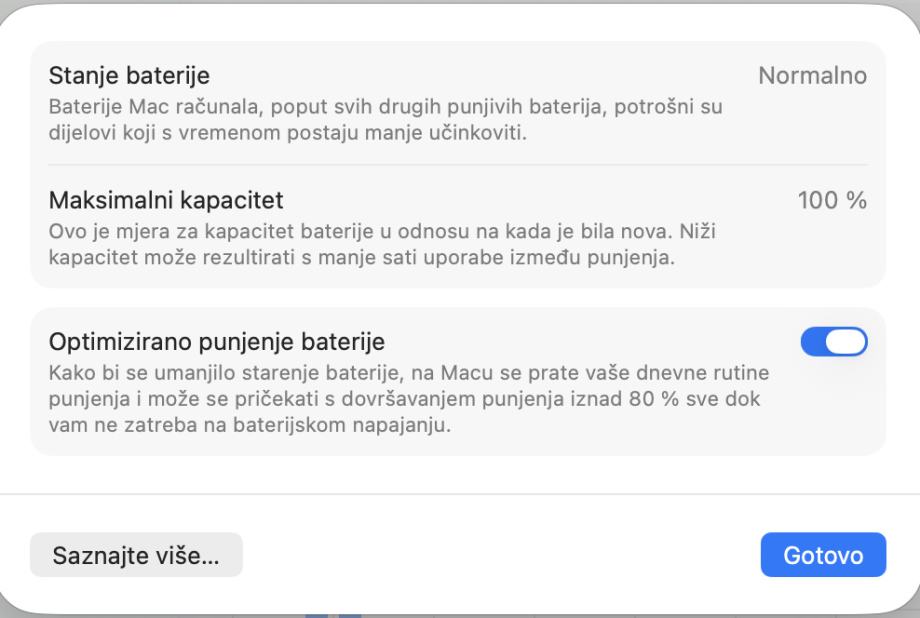This screenshot has height=618, width=920.
Task: Click the Optimizirano punjenje baterije title
Action: click(217, 342)
